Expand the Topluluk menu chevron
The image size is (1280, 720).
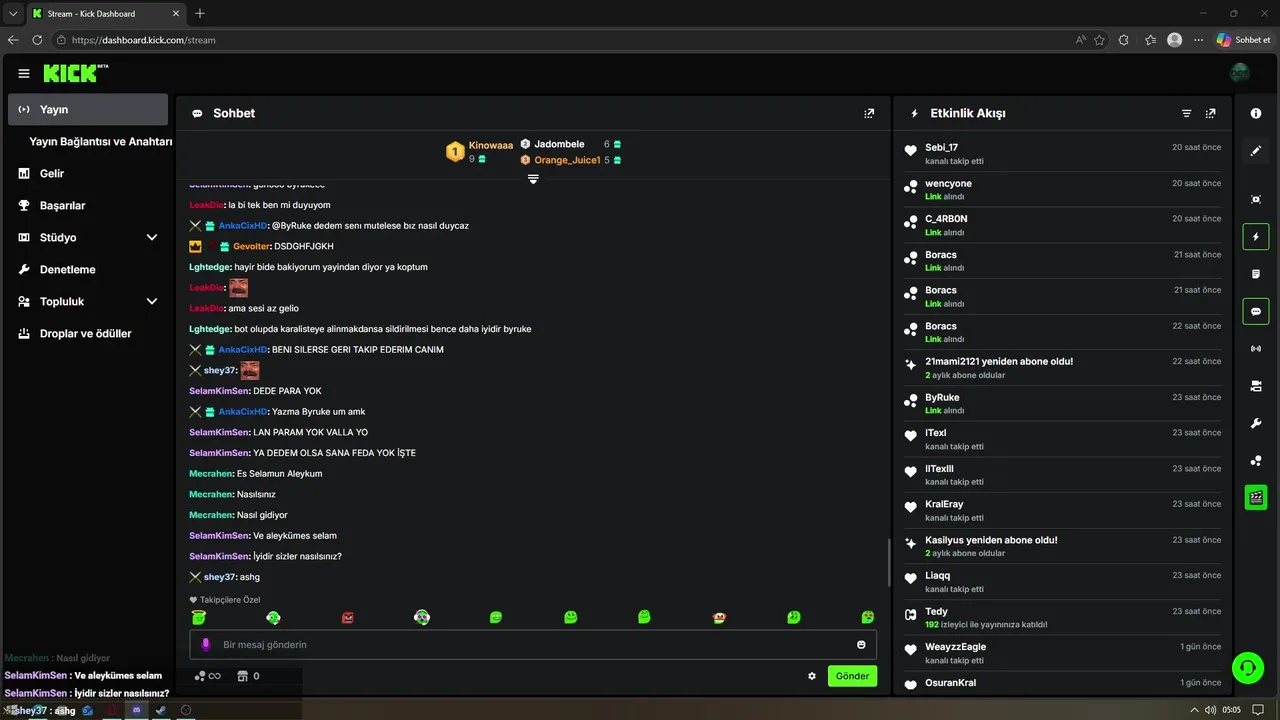pyautogui.click(x=152, y=301)
